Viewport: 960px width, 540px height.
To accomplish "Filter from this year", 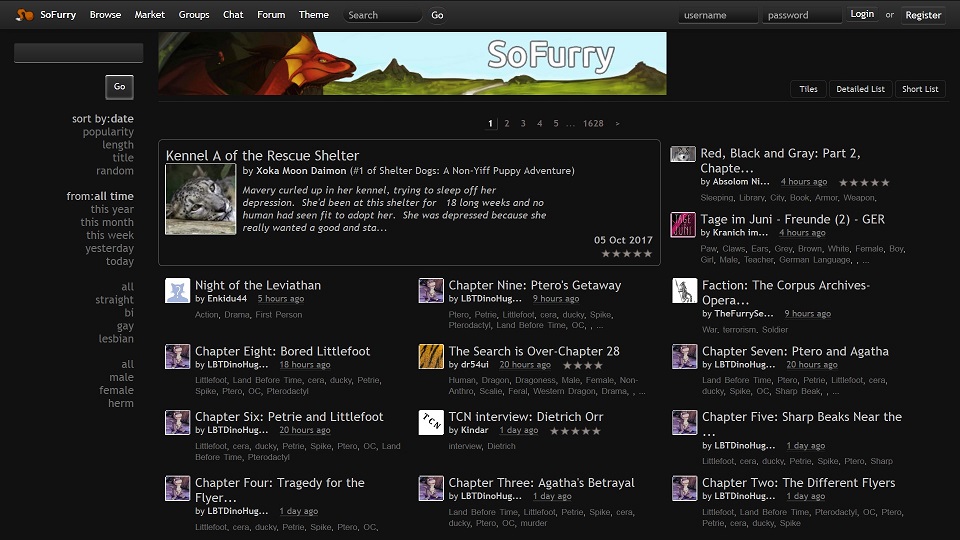I will coord(112,209).
